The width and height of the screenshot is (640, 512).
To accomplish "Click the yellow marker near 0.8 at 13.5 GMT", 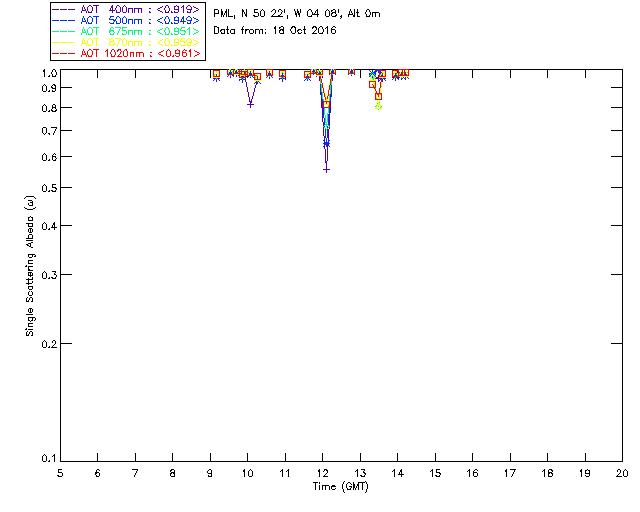I will 378,107.
